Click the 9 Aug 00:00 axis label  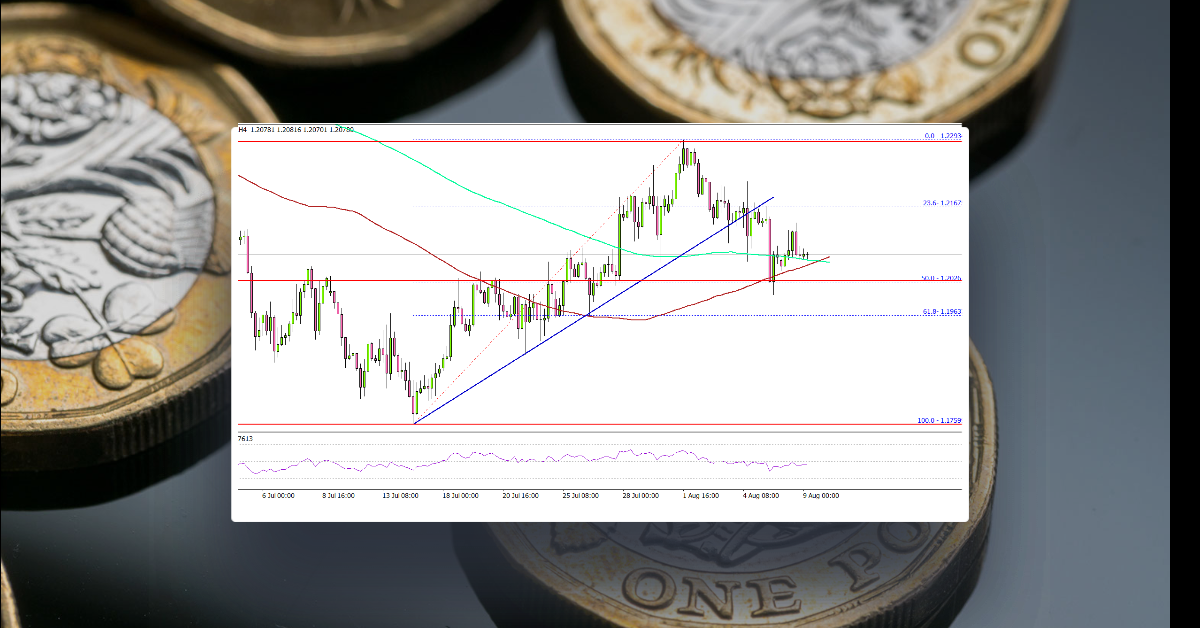(822, 494)
